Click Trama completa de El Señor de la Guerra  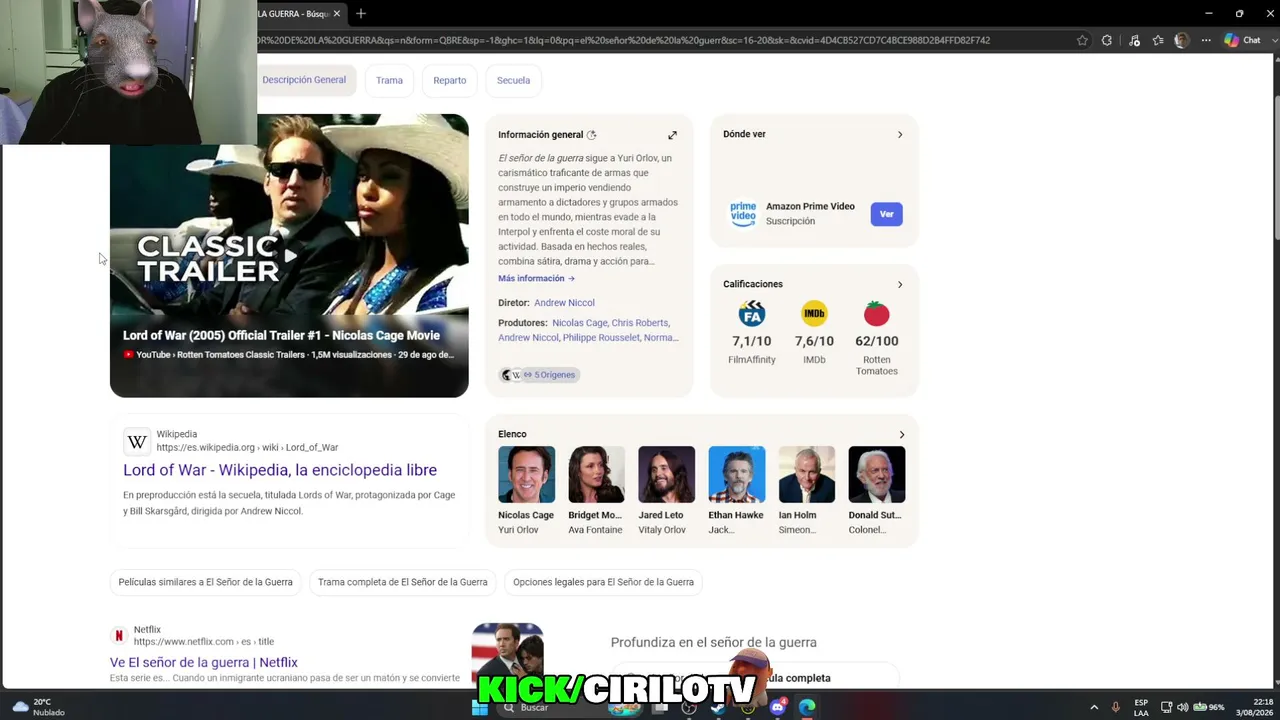point(403,582)
